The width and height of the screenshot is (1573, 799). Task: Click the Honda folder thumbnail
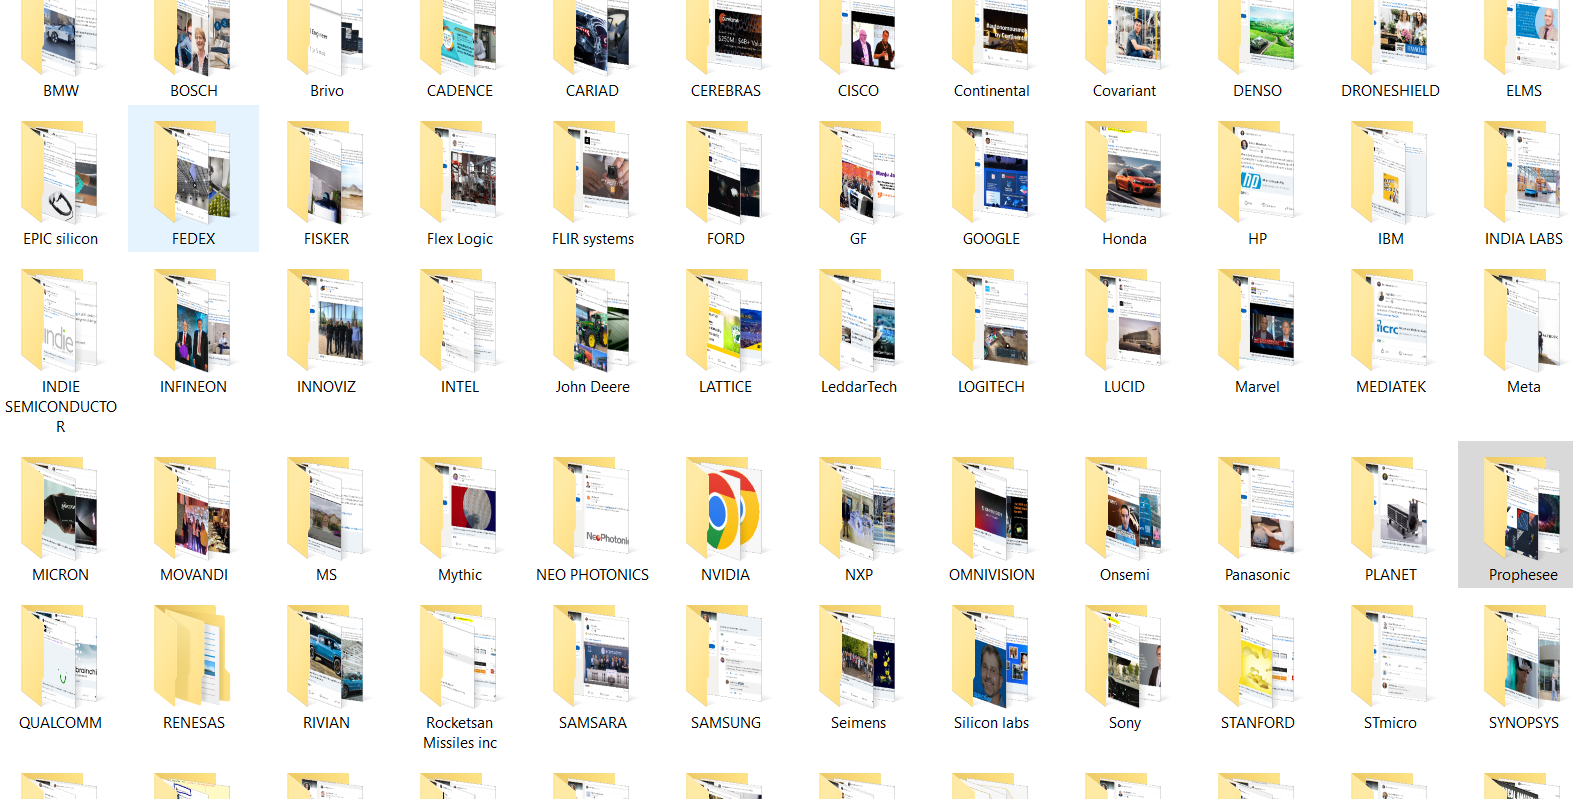(1124, 174)
